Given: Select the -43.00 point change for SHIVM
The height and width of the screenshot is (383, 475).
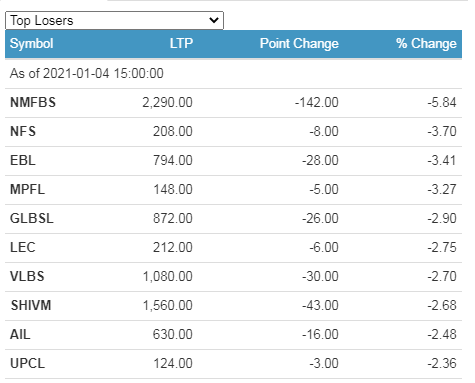Looking at the screenshot, I should [x=320, y=305].
